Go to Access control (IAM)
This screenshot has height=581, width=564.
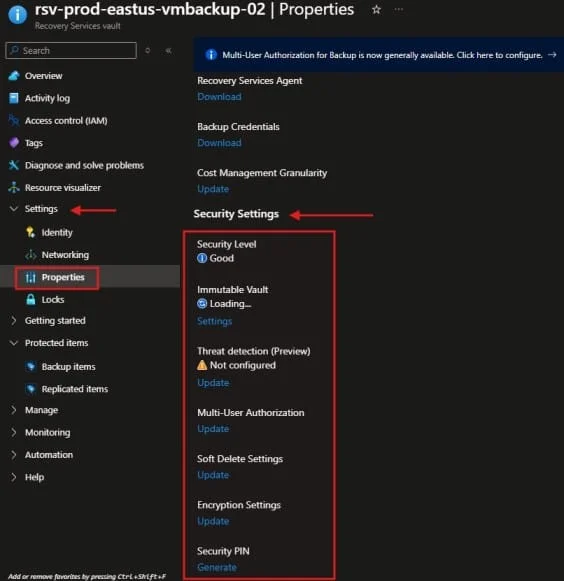(66, 121)
